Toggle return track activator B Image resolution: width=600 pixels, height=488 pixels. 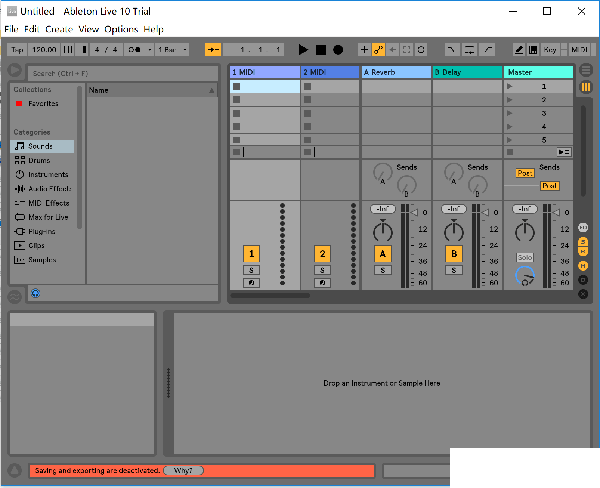[454, 254]
